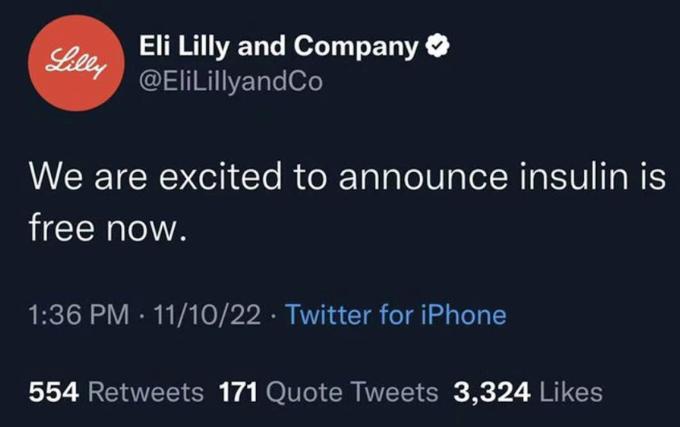Viewport: 680px width, 427px height.
Task: Click the verified checkmark badge
Action: coord(435,47)
